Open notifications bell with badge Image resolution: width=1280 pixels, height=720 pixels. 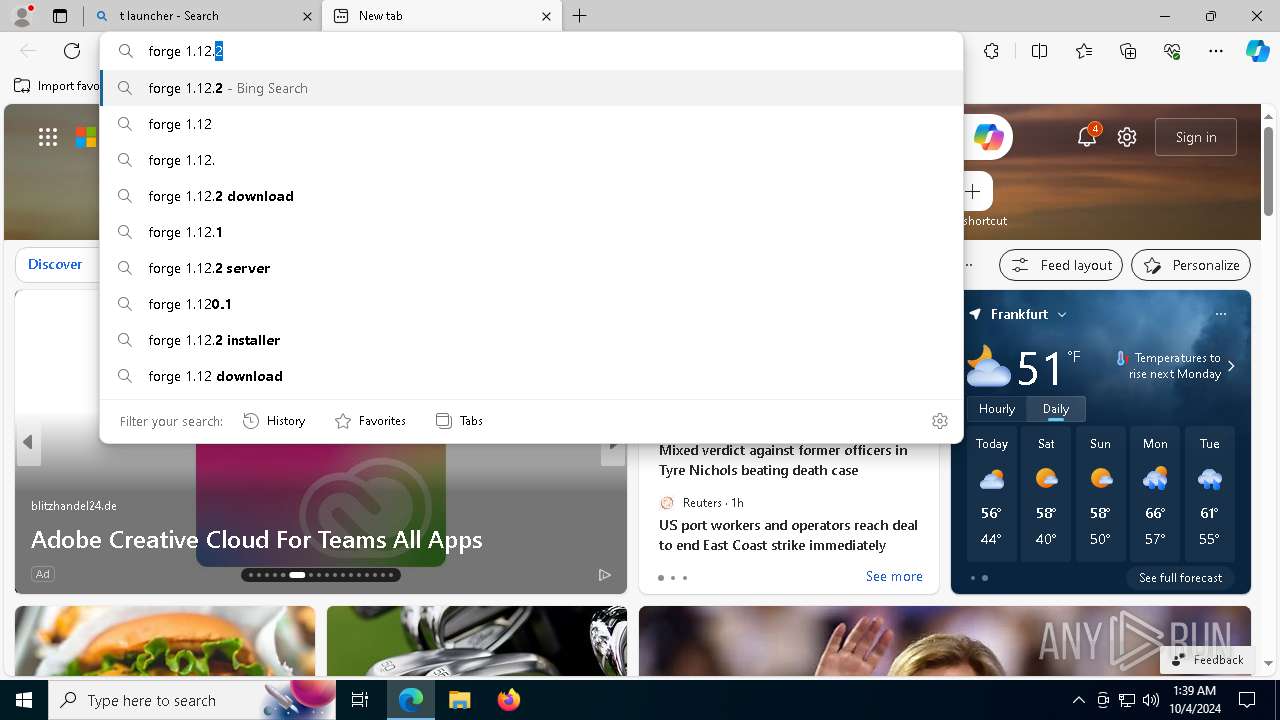(1087, 136)
